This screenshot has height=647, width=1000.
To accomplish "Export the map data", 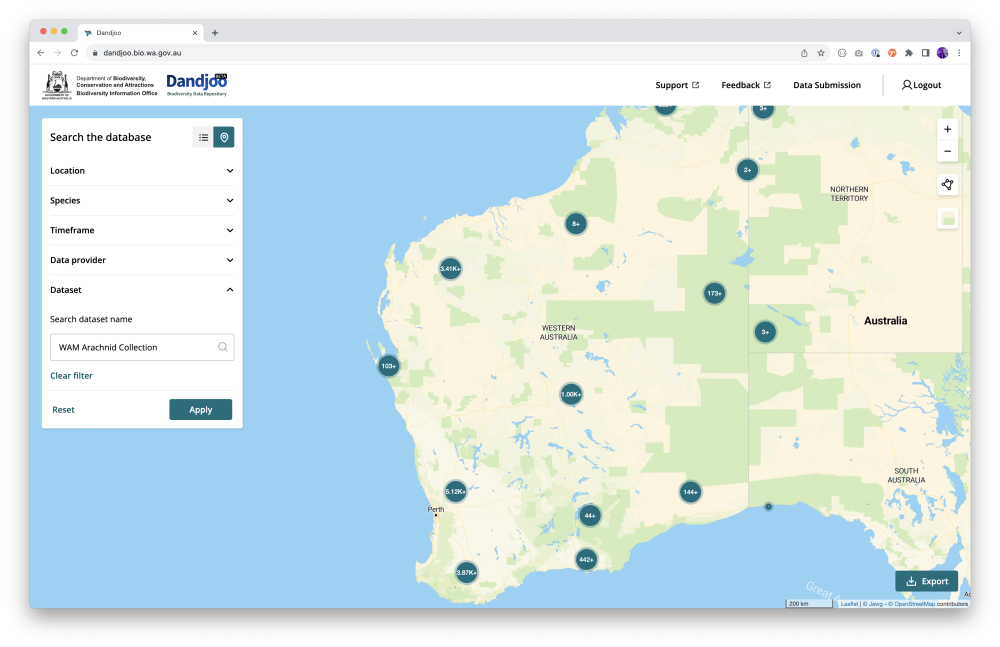I will pos(927,581).
